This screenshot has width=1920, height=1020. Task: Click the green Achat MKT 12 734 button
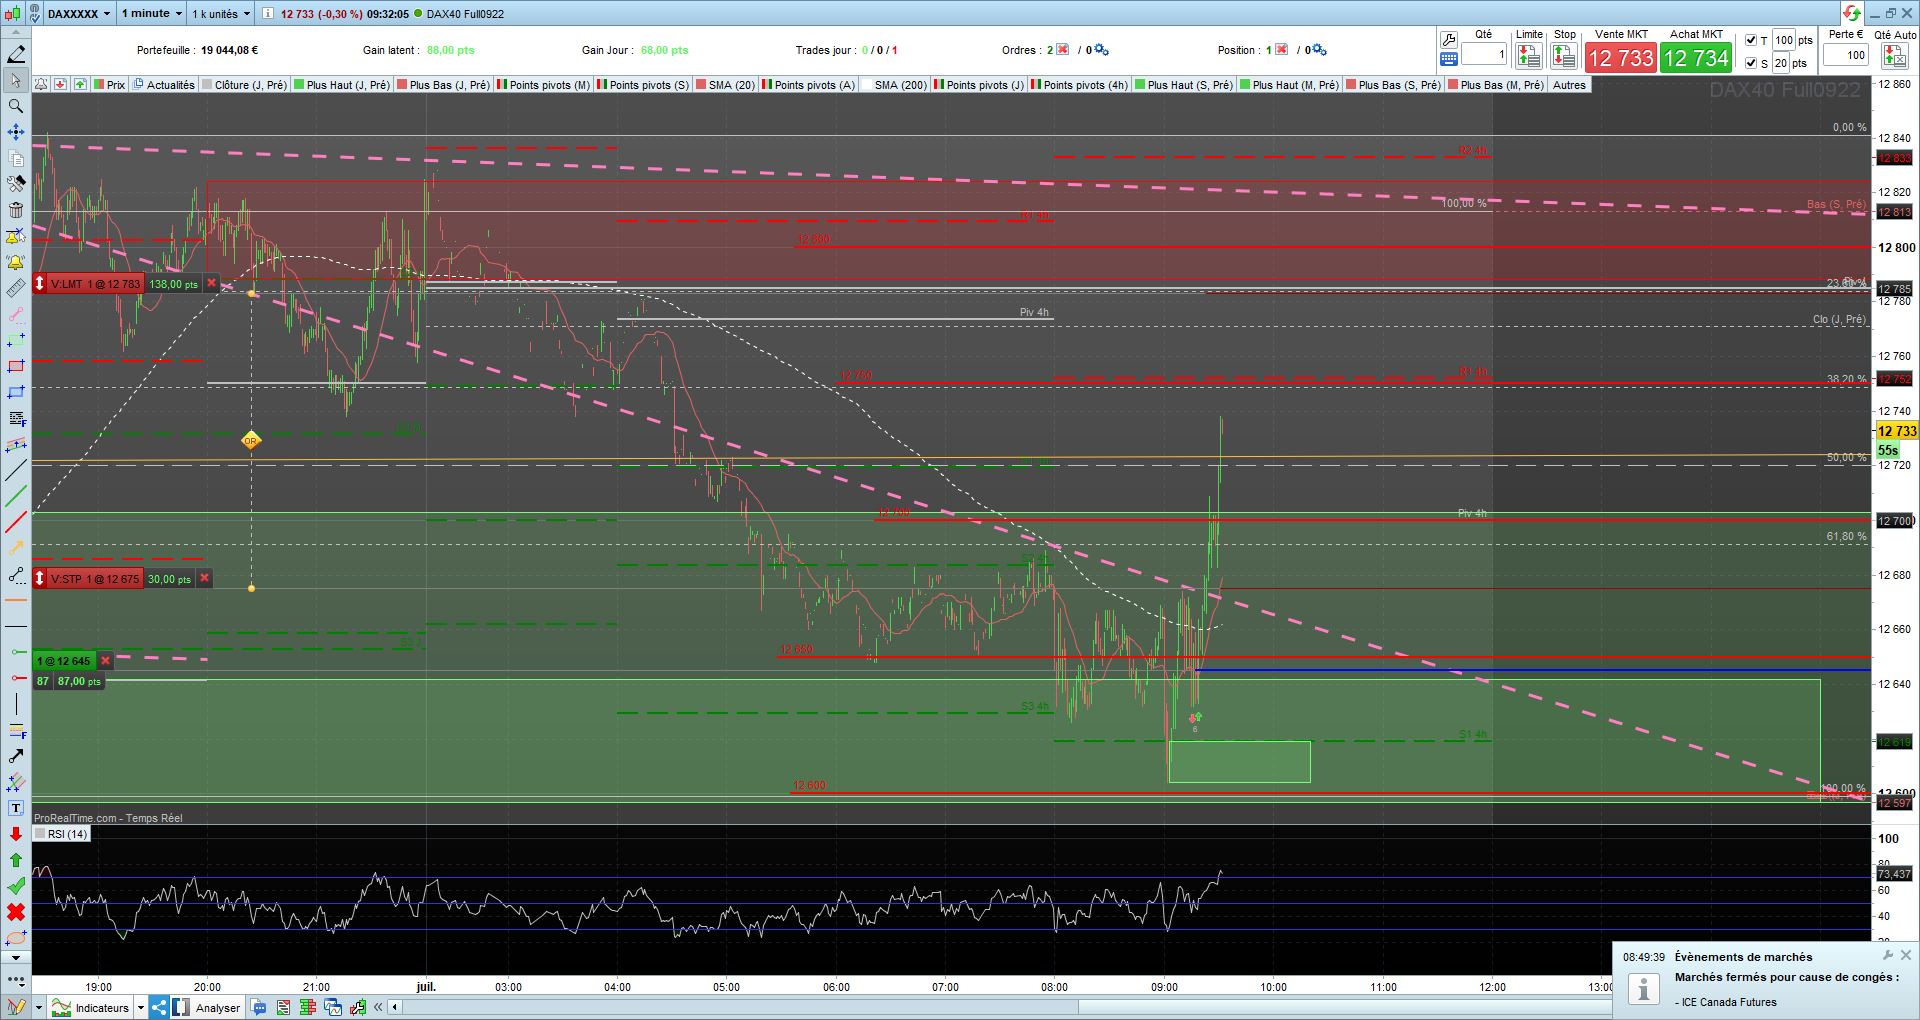[x=1696, y=58]
